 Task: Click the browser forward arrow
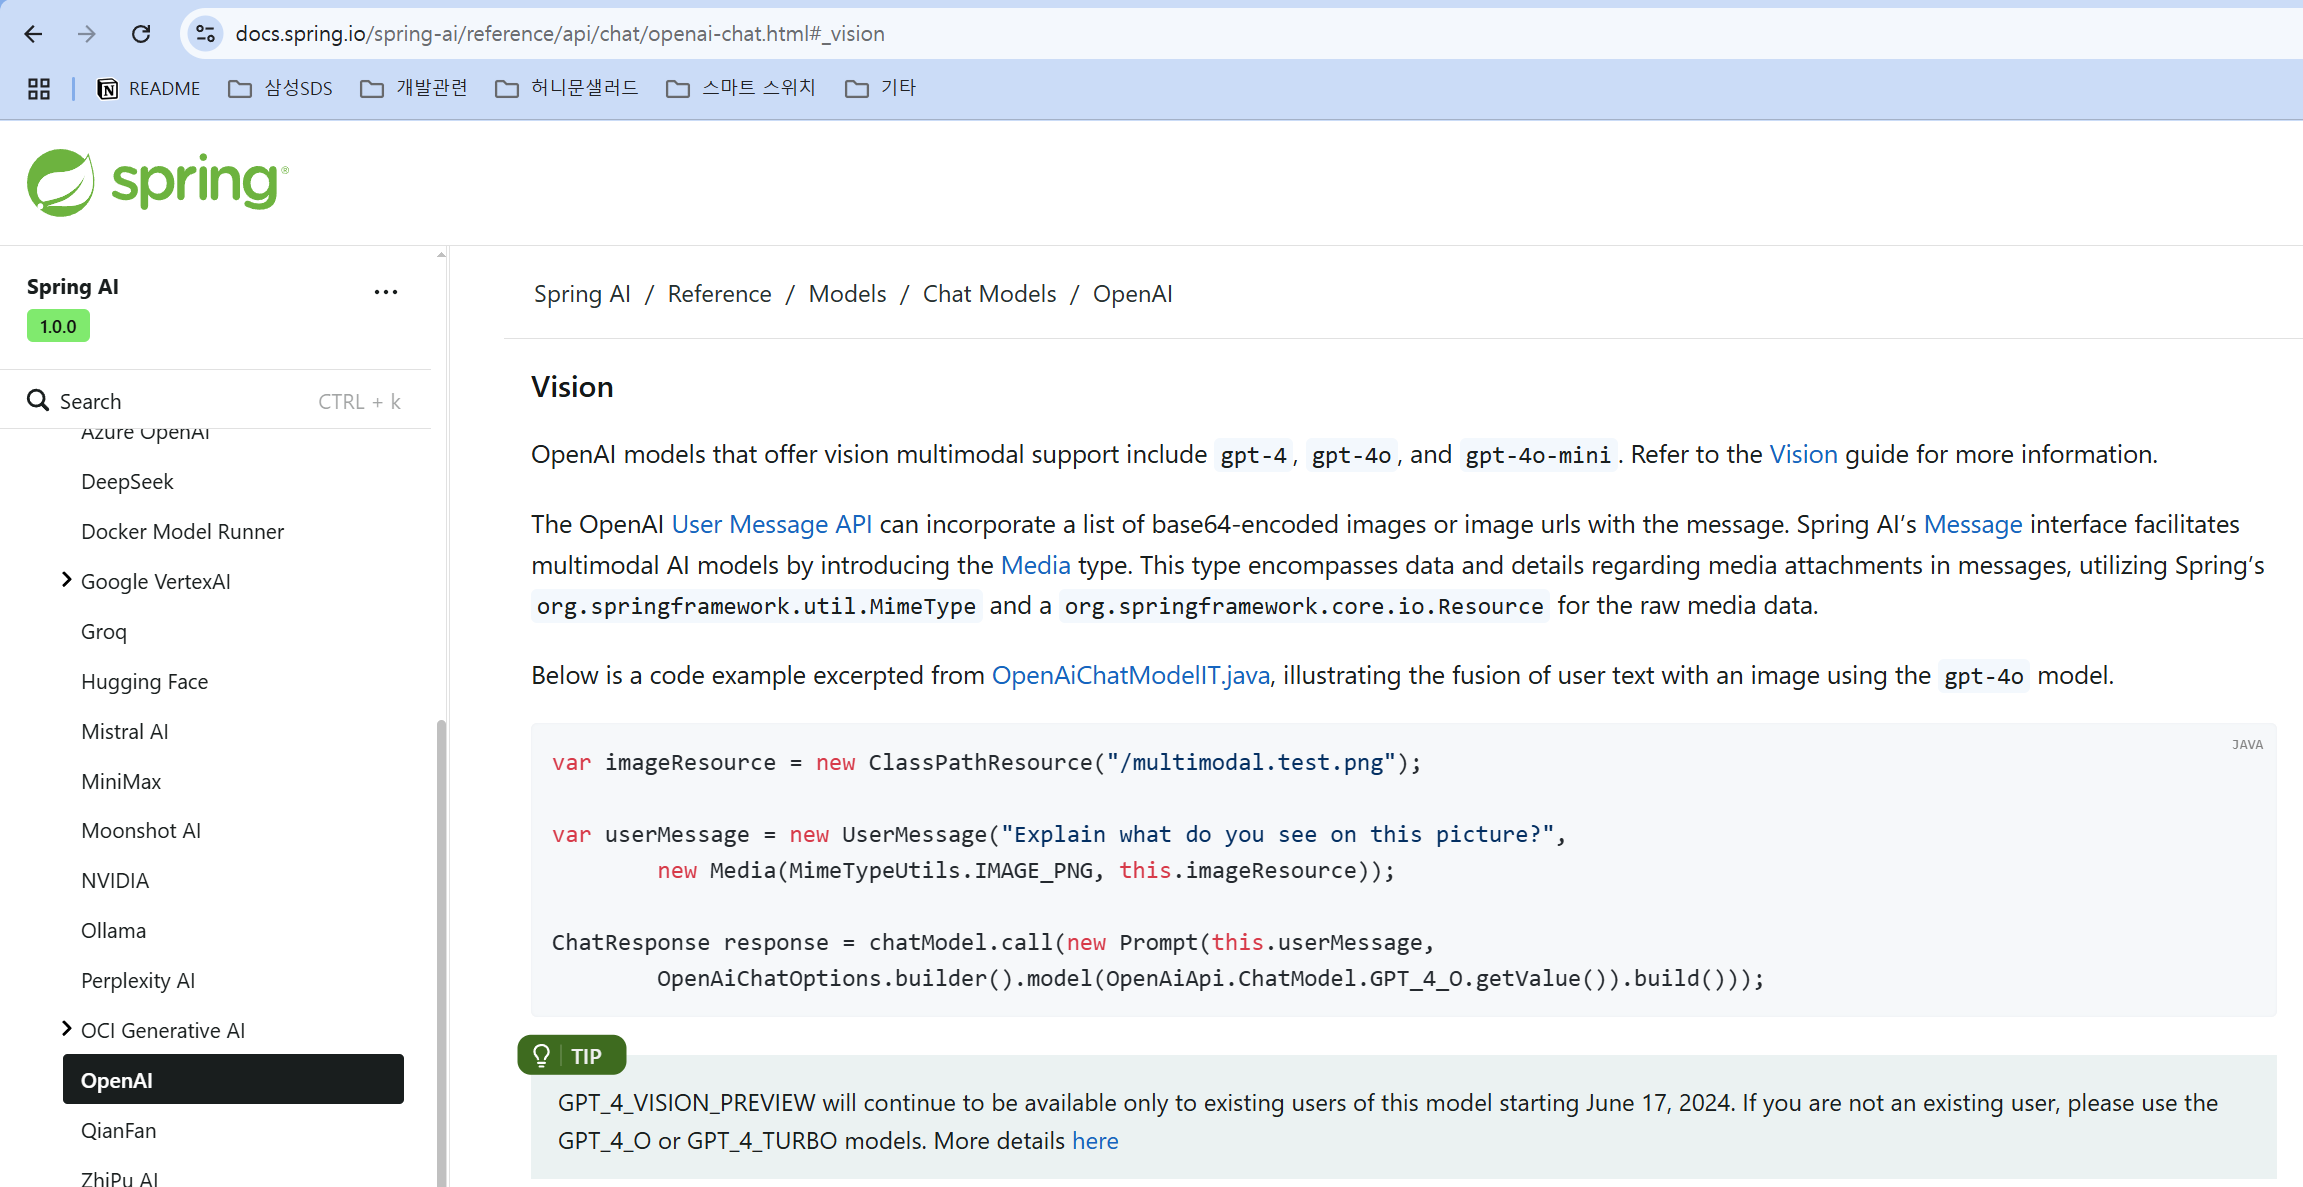87,34
